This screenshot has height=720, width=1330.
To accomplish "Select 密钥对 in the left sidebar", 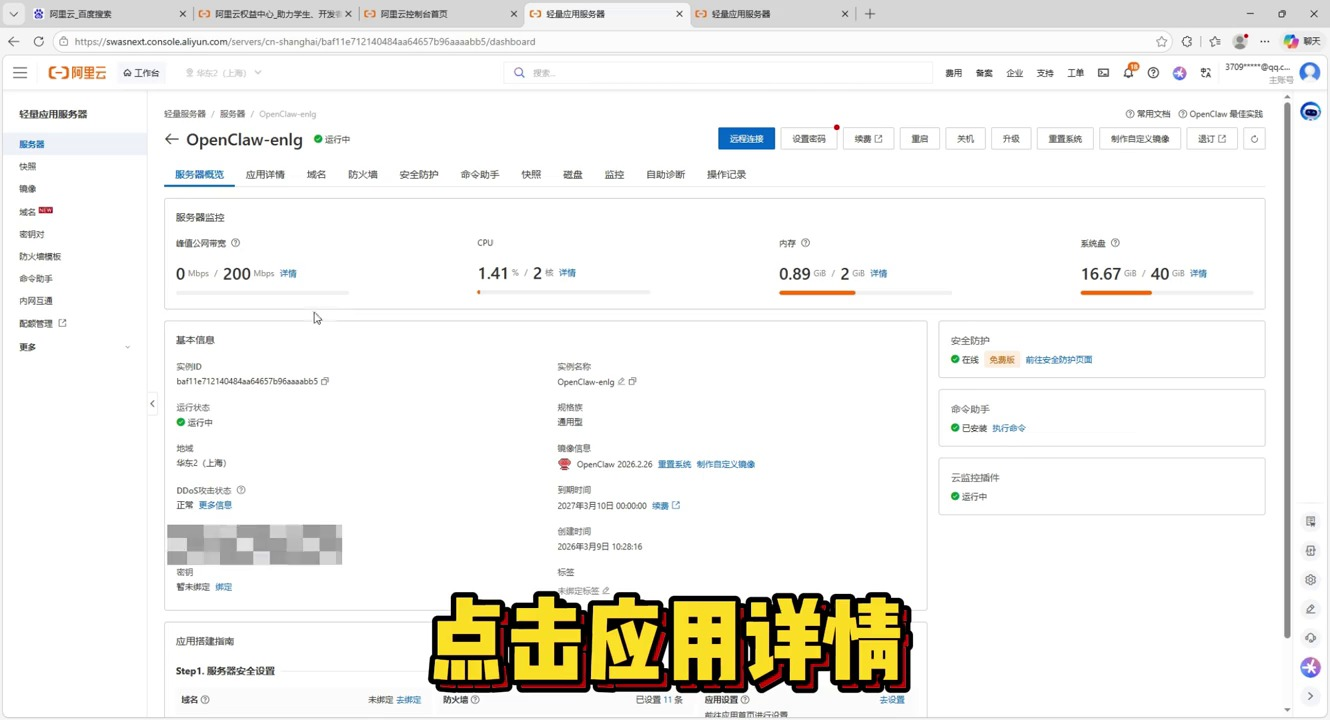I will coord(32,234).
